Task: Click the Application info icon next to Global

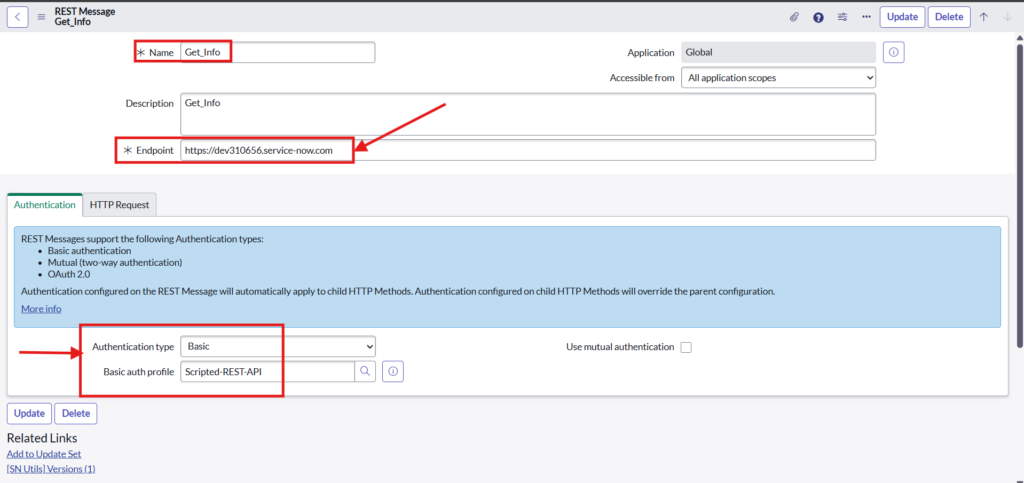Action: tap(893, 52)
